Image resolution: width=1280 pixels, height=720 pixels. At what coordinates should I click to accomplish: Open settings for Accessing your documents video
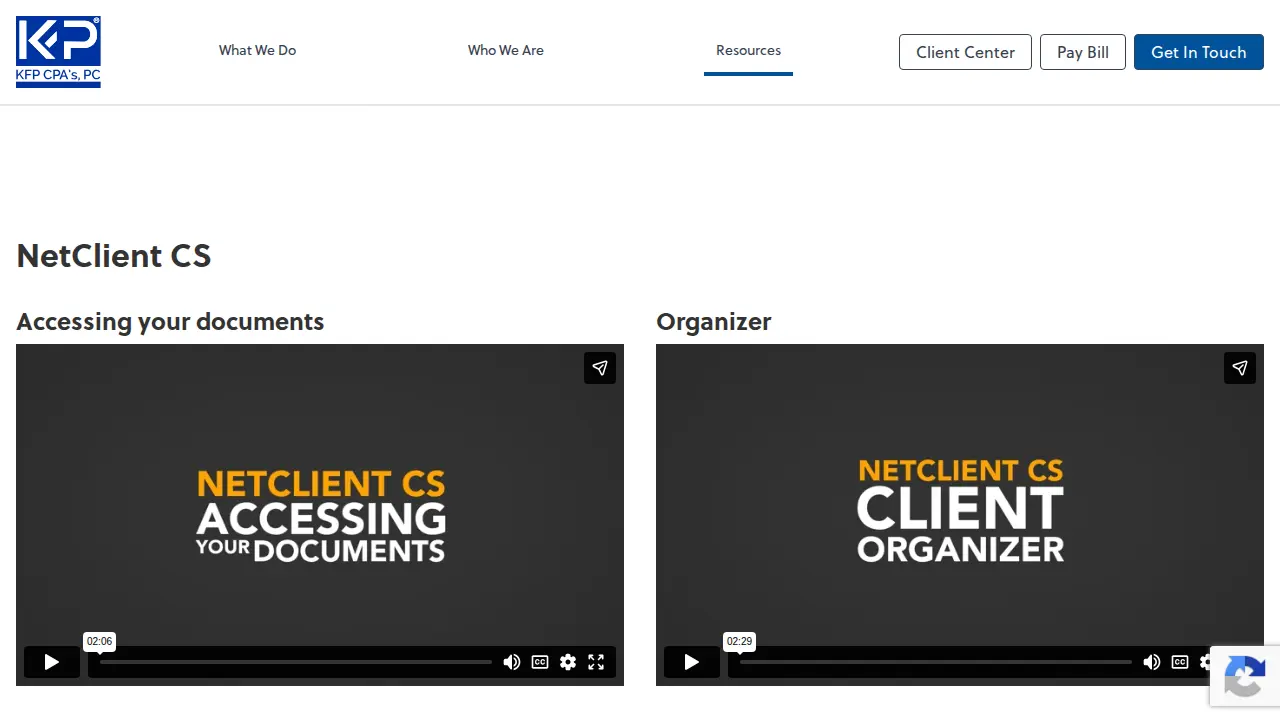coord(568,662)
